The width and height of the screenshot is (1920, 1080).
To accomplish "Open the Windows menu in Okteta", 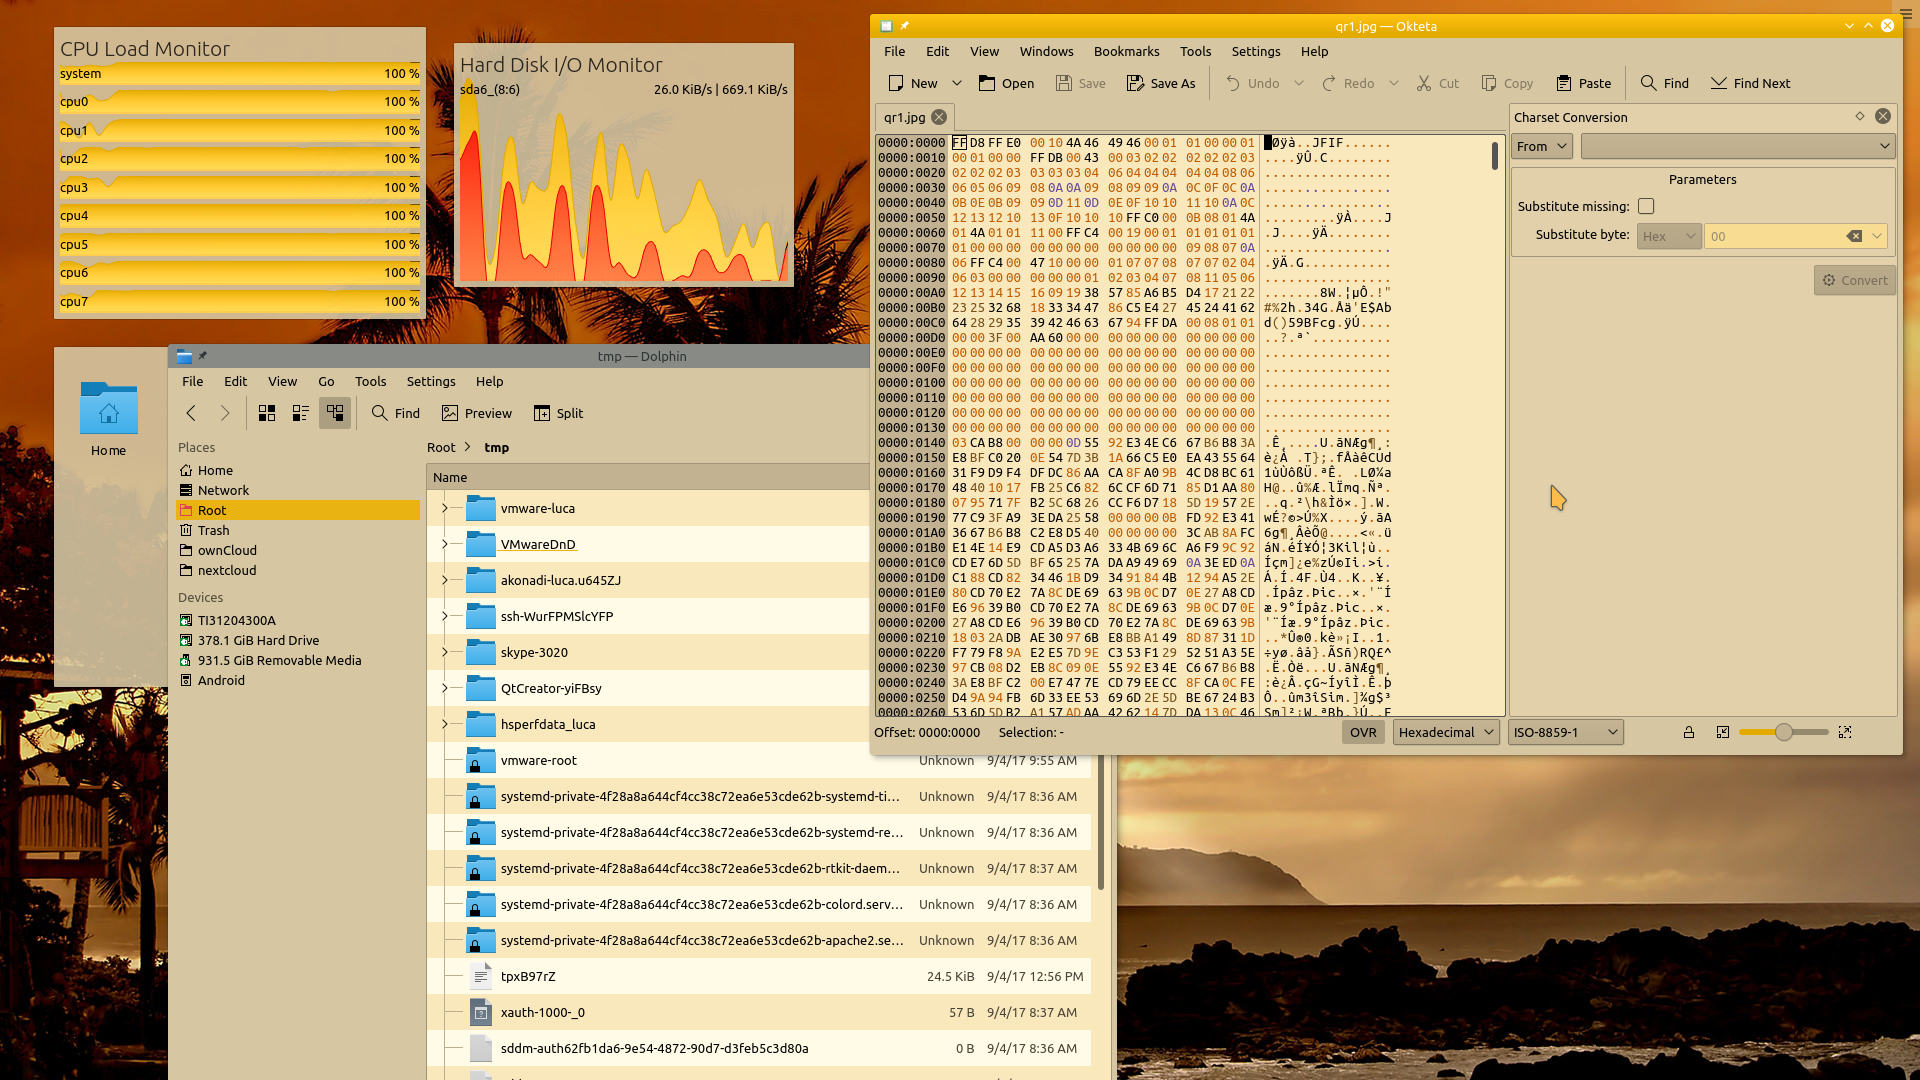I will (1046, 51).
